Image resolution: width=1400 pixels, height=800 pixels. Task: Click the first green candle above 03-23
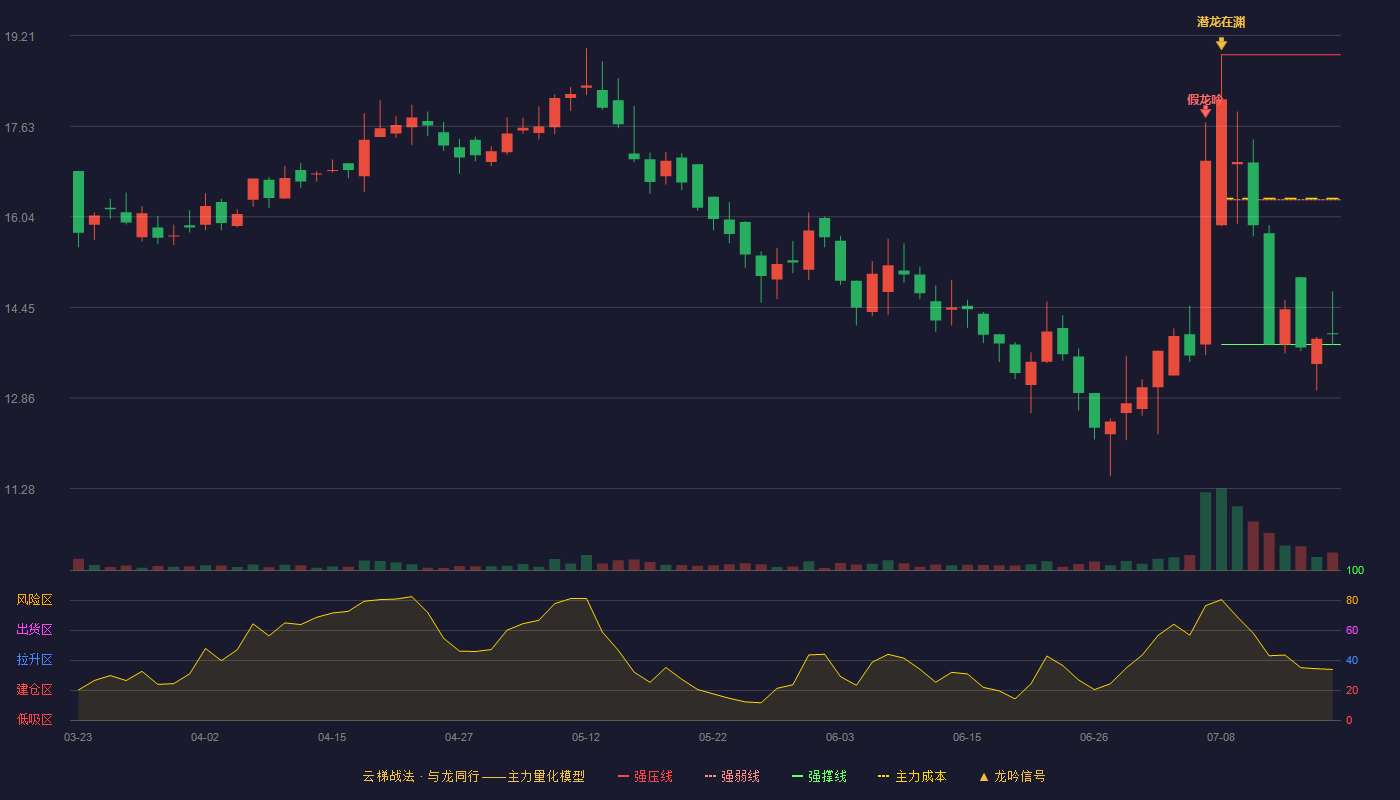[78, 202]
